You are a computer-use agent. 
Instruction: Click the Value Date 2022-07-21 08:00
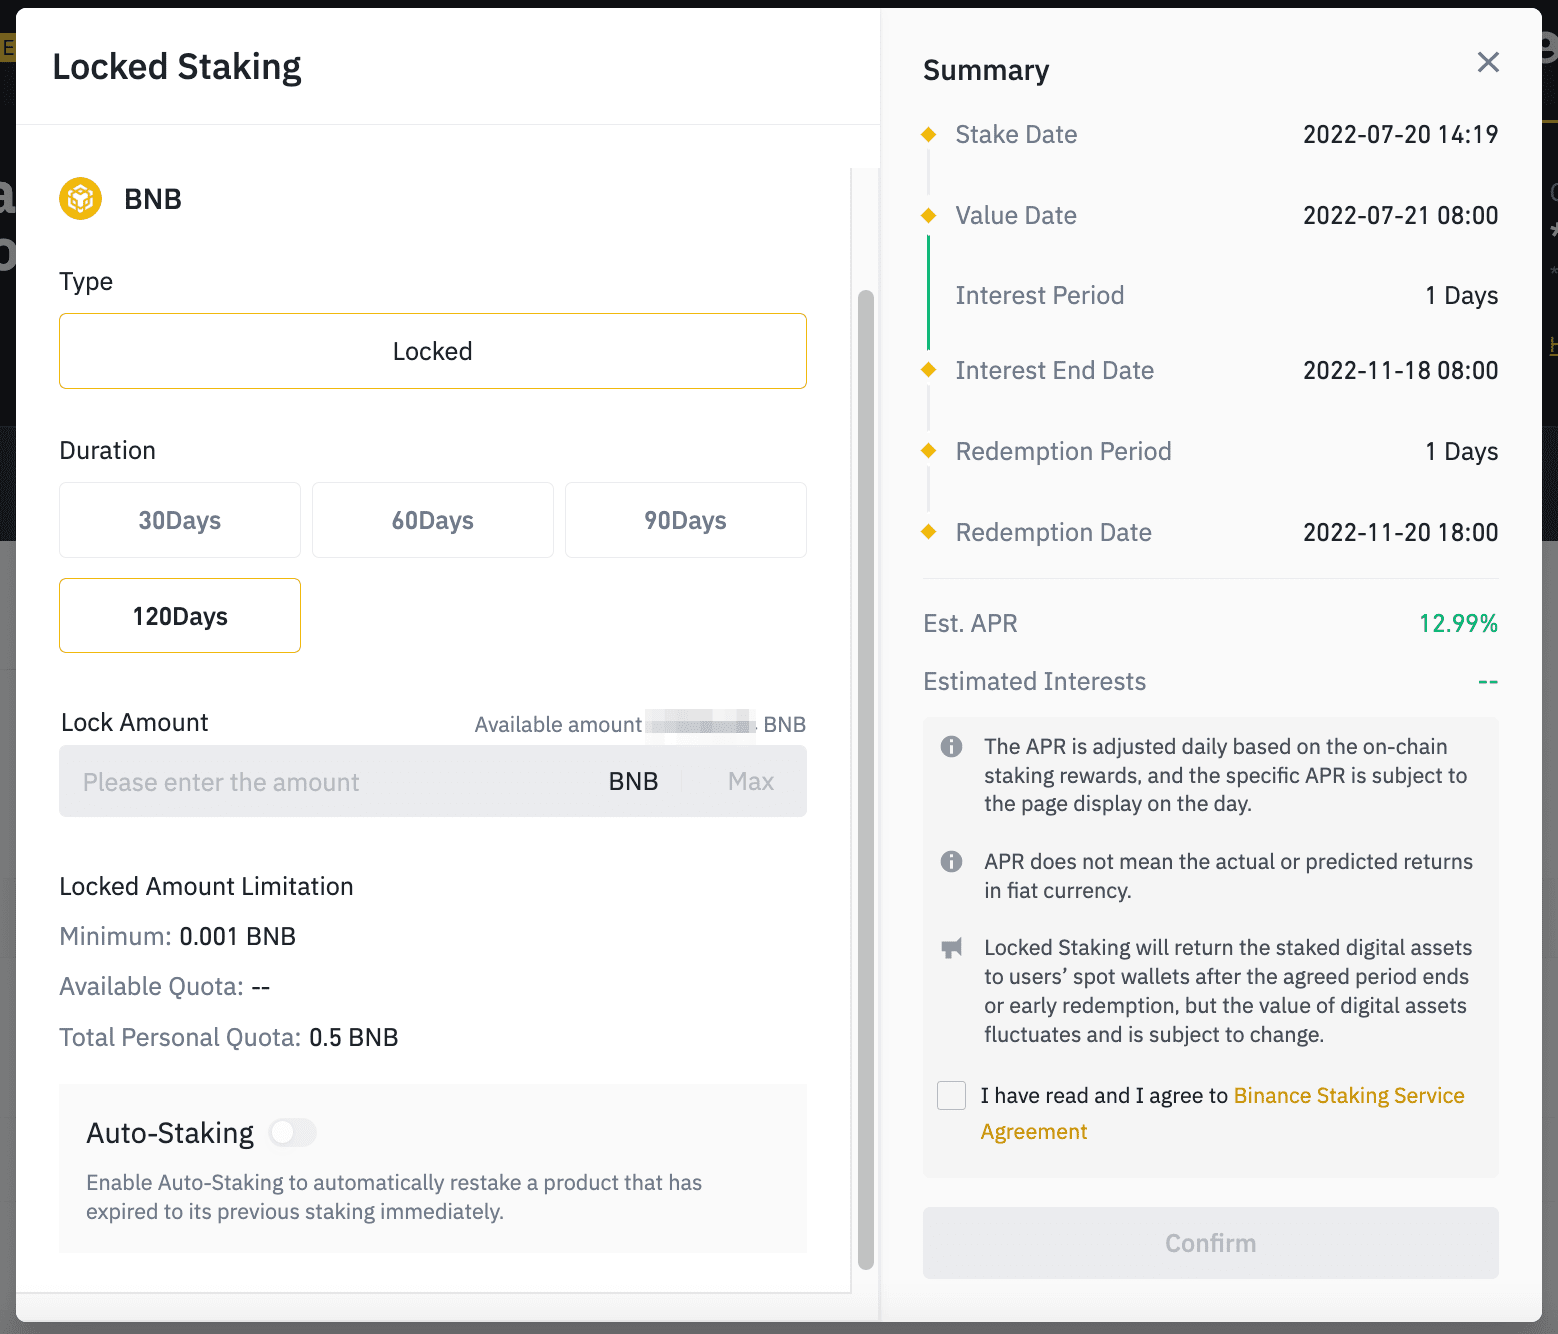[x=1400, y=215]
